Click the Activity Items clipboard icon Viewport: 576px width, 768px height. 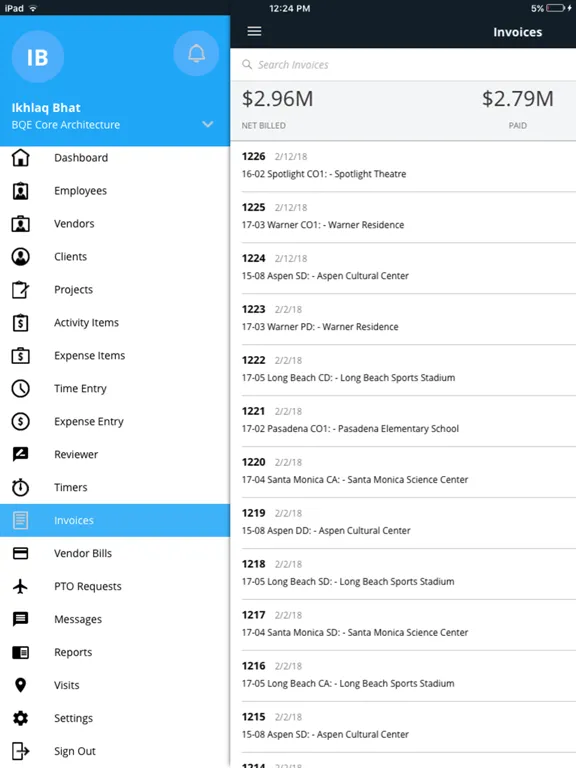point(21,322)
